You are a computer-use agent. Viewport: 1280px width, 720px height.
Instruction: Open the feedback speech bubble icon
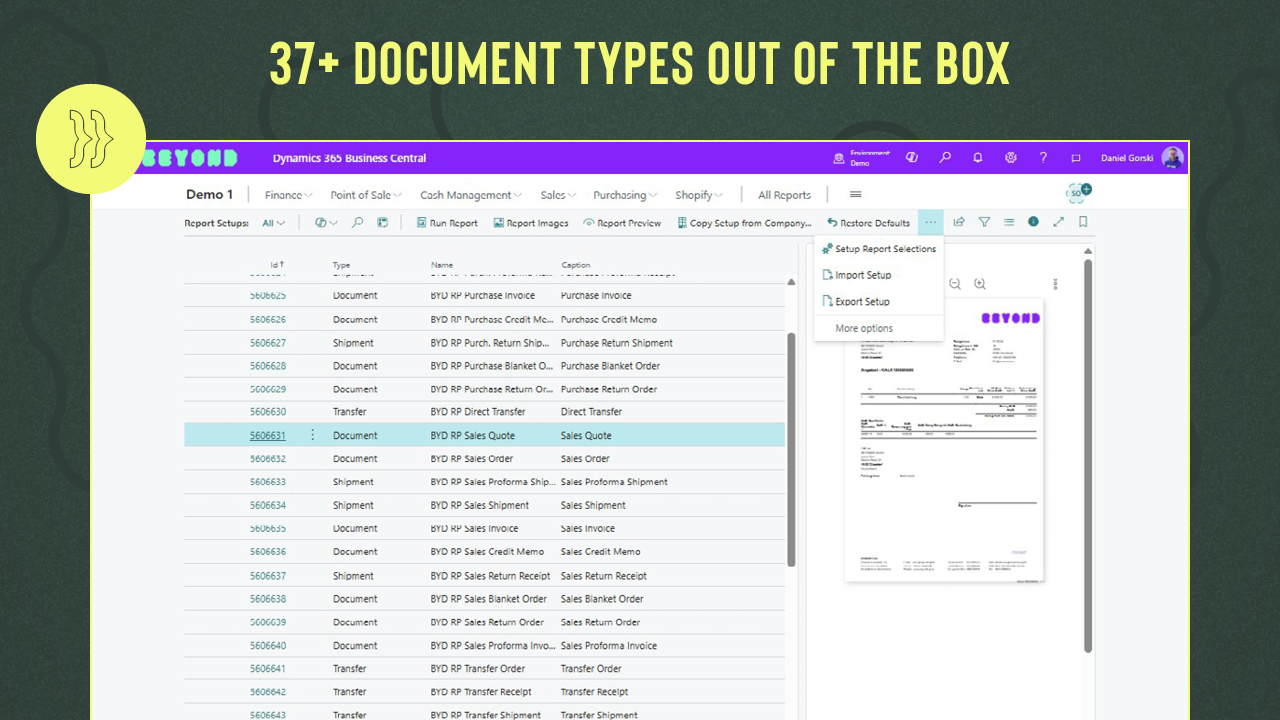(1075, 158)
